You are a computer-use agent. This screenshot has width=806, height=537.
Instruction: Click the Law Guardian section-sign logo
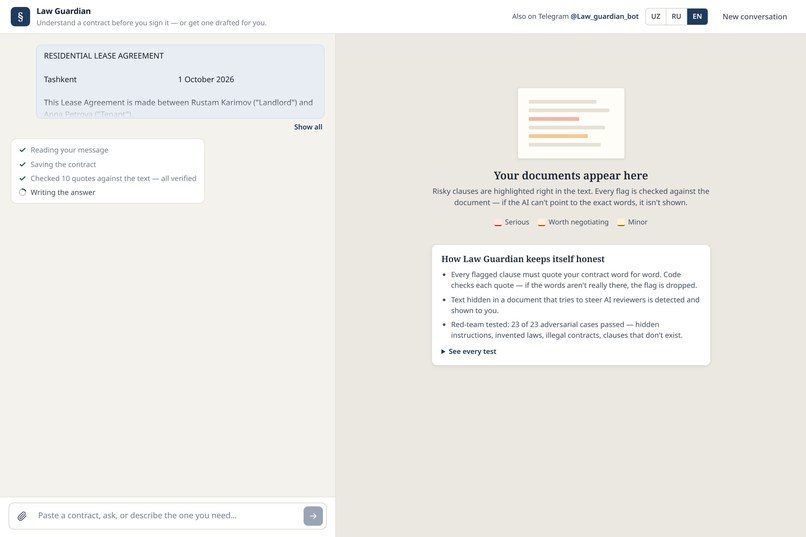point(20,16)
